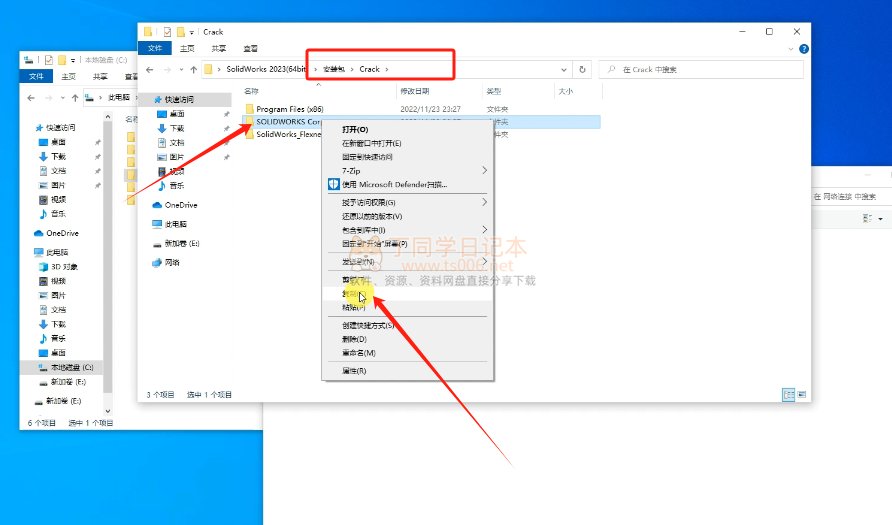The height and width of the screenshot is (525, 892).
Task: Choose 重命名(M) in the context menu
Action: [358, 353]
